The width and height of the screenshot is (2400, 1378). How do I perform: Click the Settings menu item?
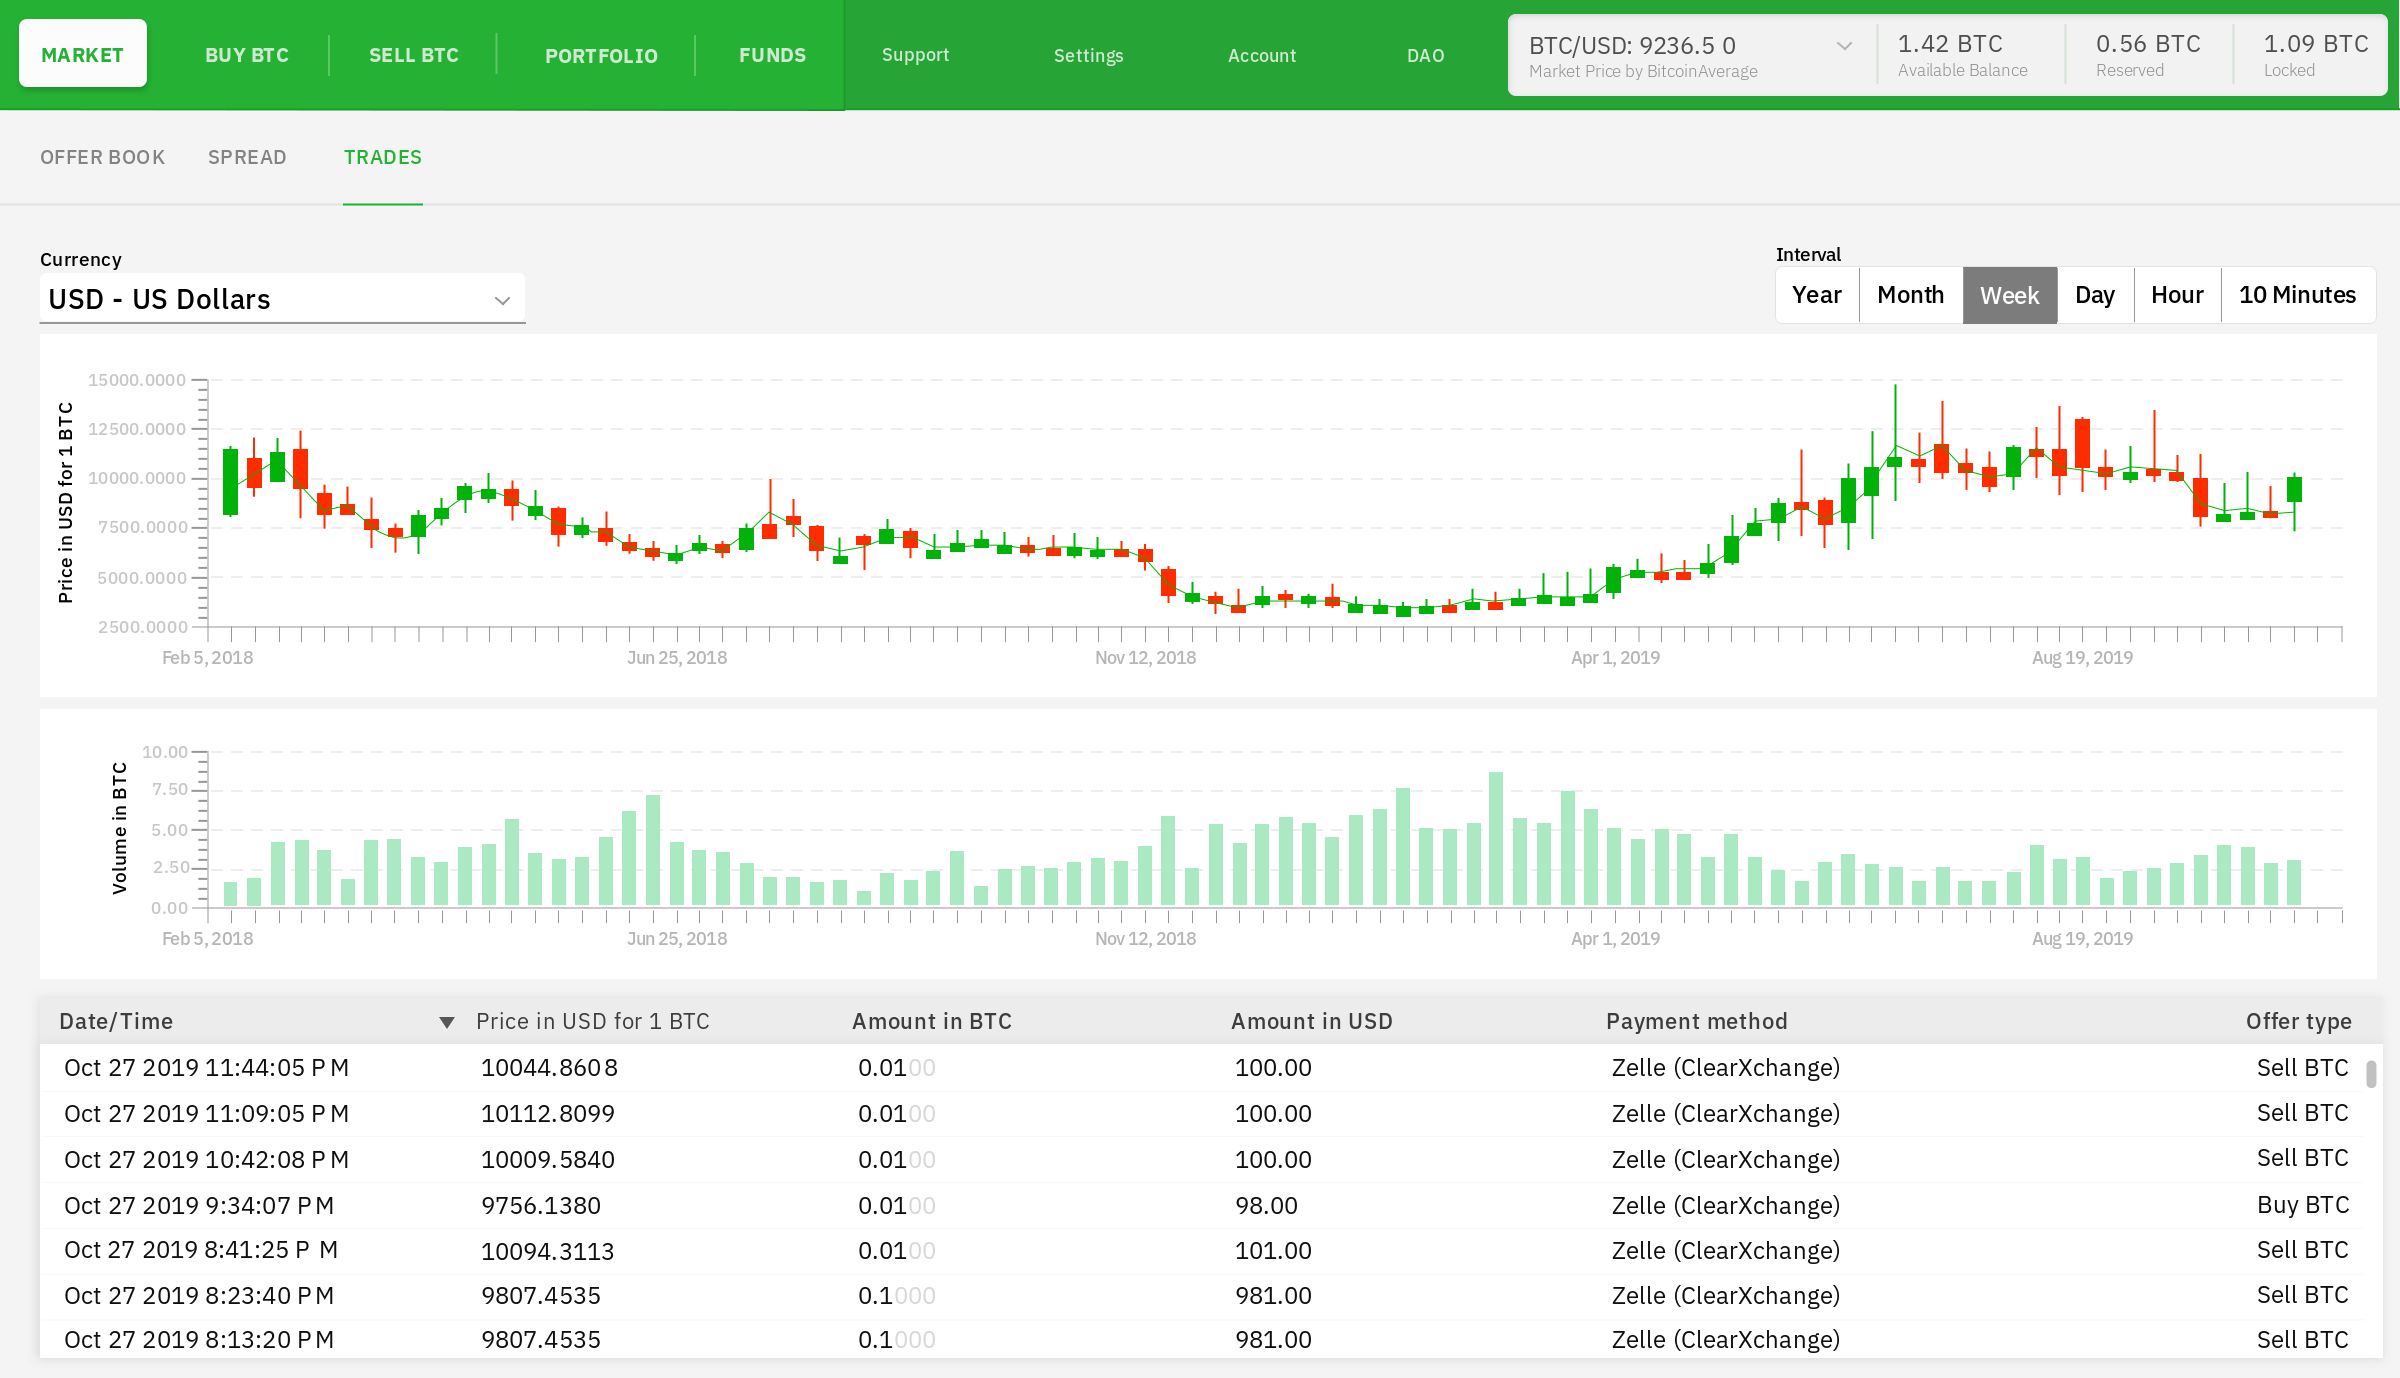1088,54
